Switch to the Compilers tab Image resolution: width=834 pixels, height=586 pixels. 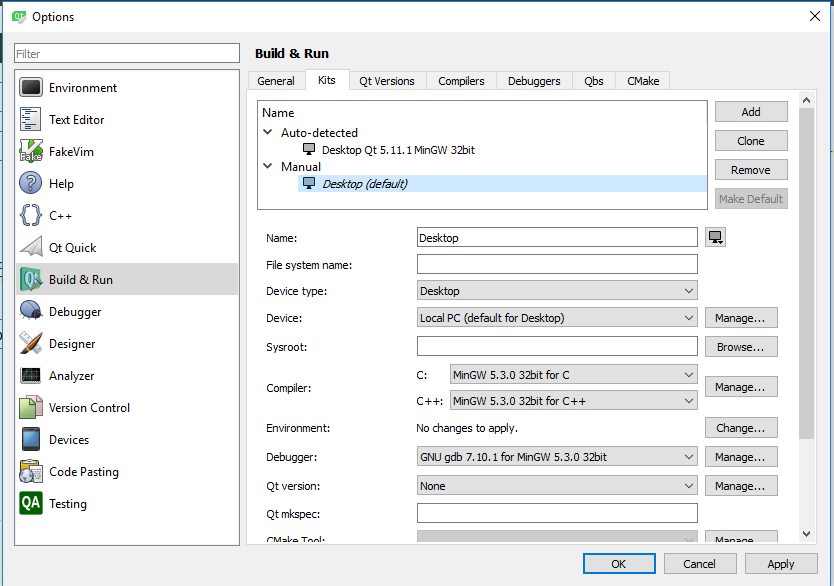pyautogui.click(x=461, y=81)
